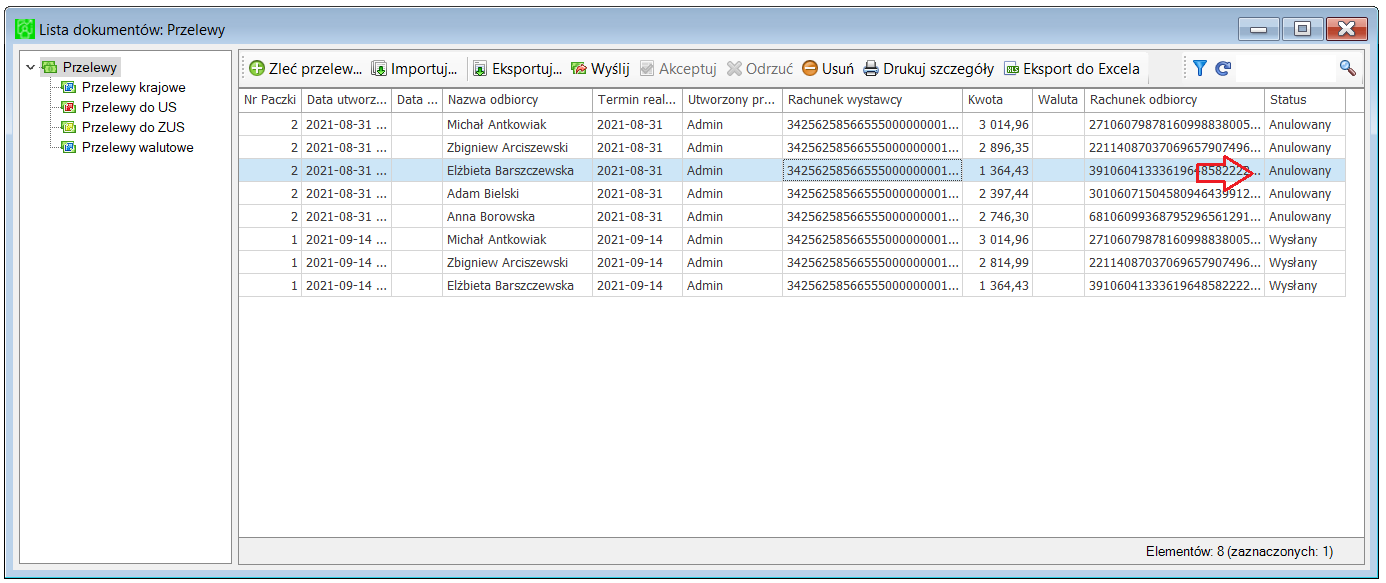Sort by the Nr Paczki column header
The height and width of the screenshot is (583, 1386).
270,100
